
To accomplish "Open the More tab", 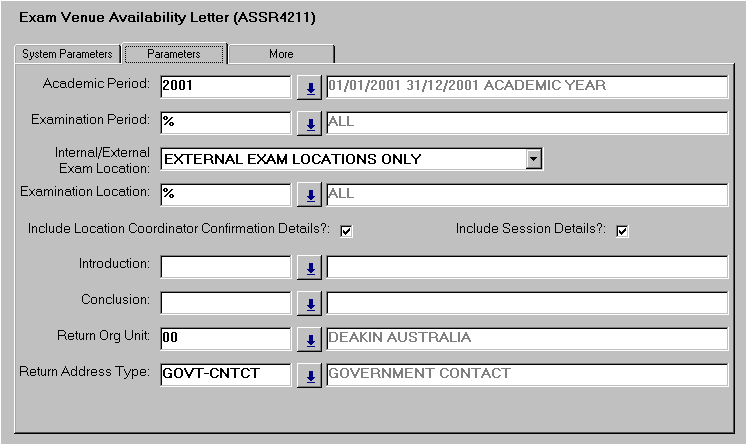I will tap(281, 54).
